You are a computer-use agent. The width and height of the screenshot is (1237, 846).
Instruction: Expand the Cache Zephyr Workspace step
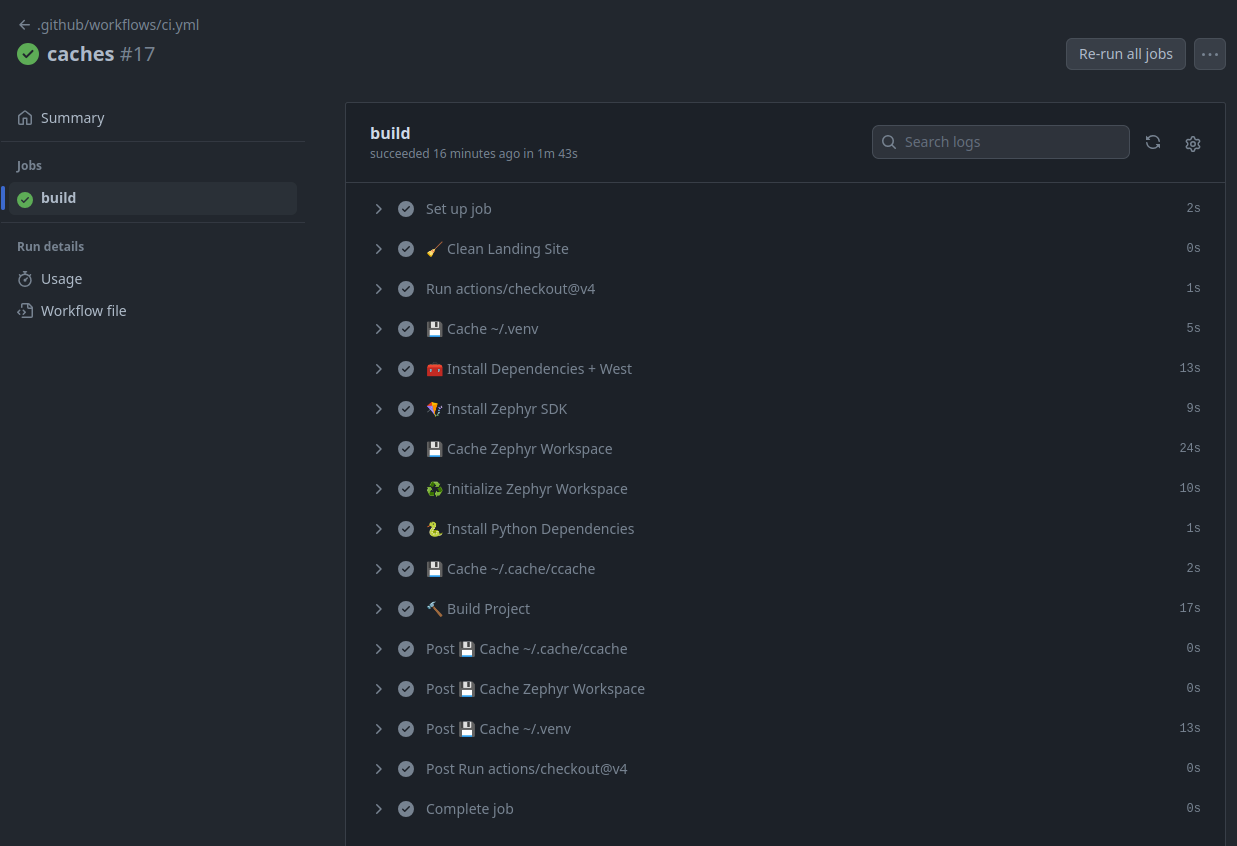coord(379,449)
